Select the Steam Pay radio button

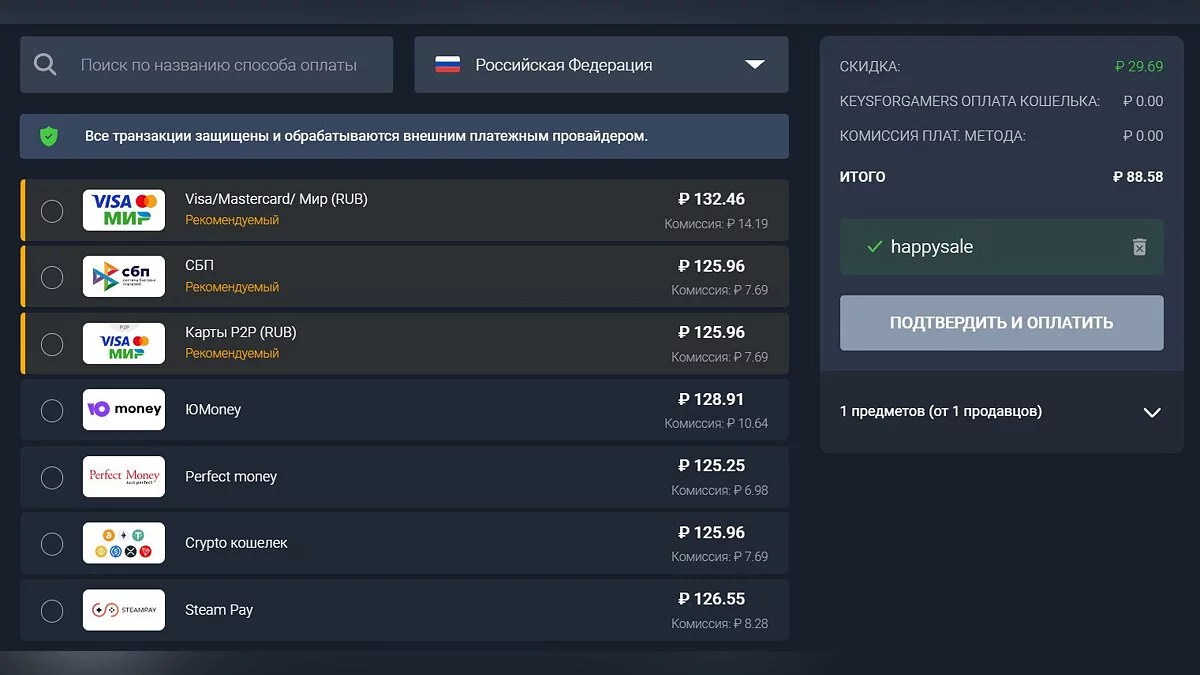point(52,610)
